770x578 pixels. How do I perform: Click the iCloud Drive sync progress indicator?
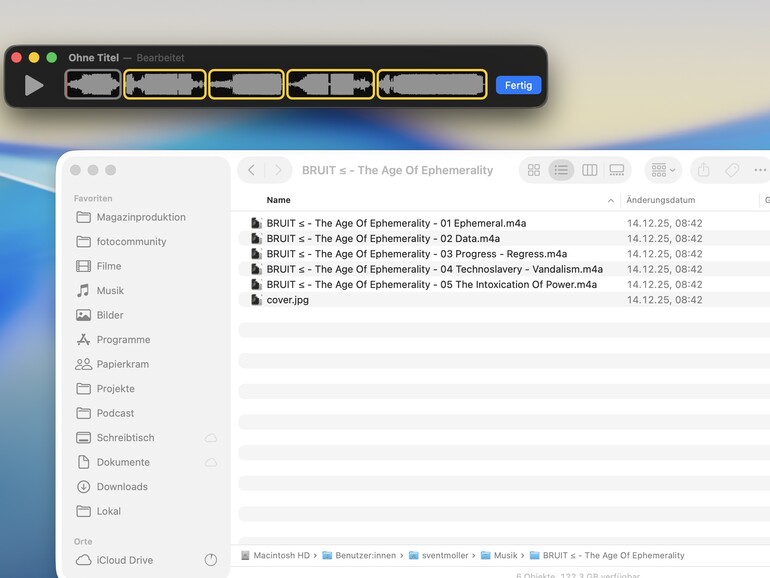click(x=211, y=560)
